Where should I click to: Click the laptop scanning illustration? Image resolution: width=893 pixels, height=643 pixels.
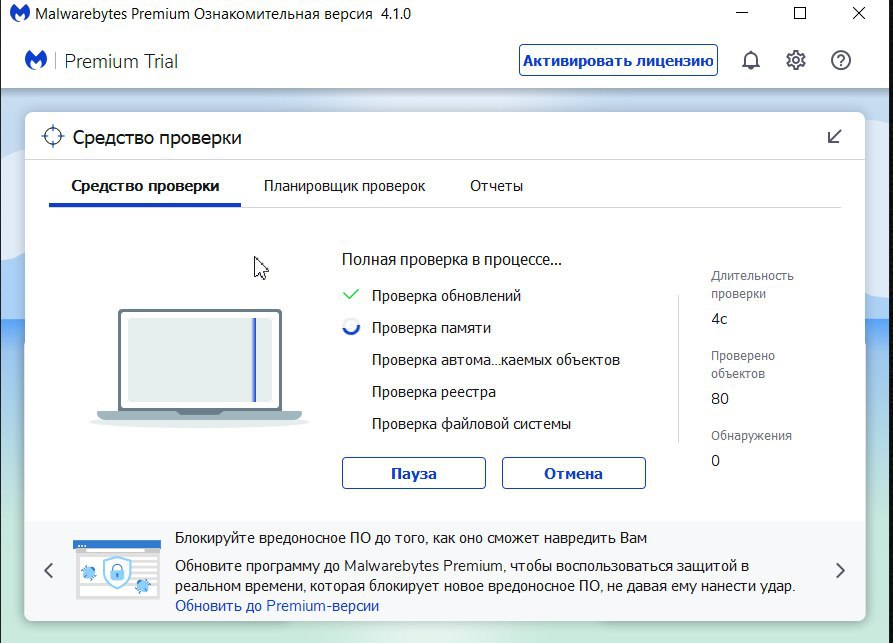(199, 367)
